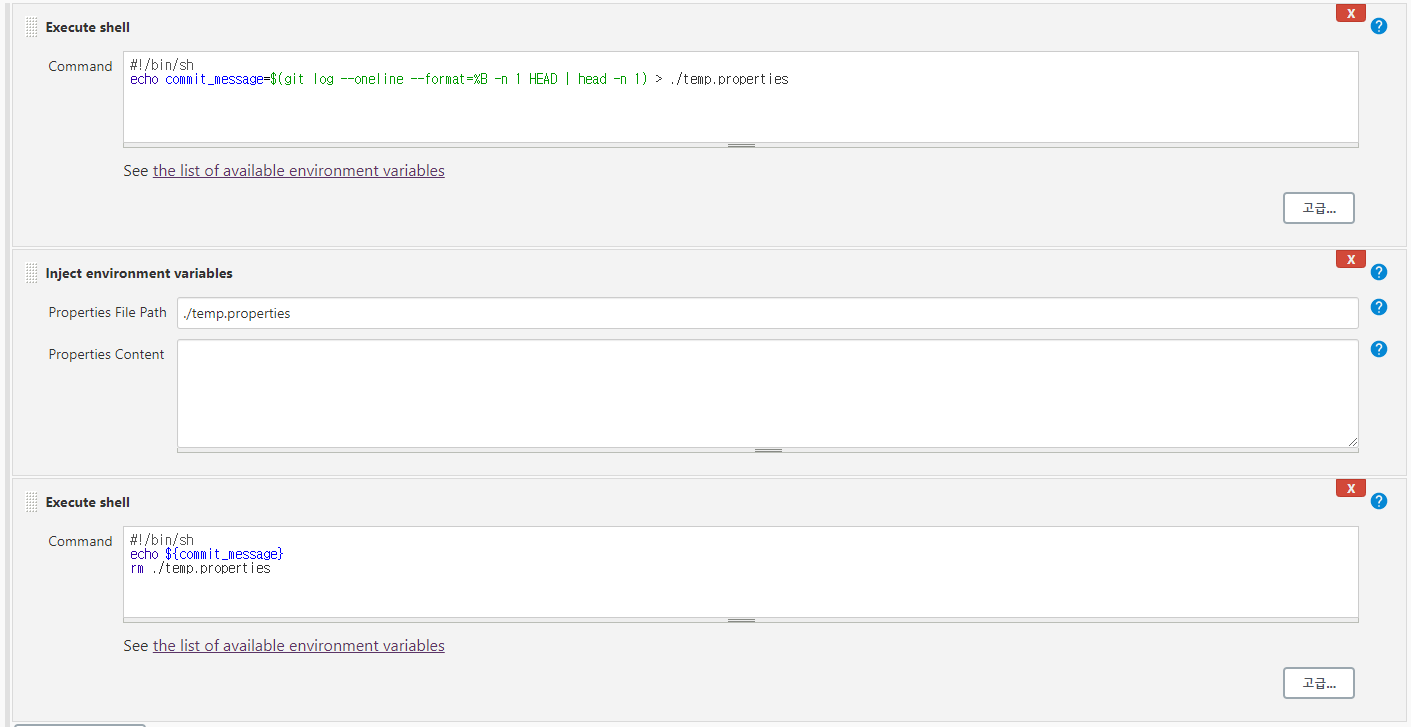The image size is (1411, 727).
Task: Show help for Properties File Path
Action: [1379, 307]
